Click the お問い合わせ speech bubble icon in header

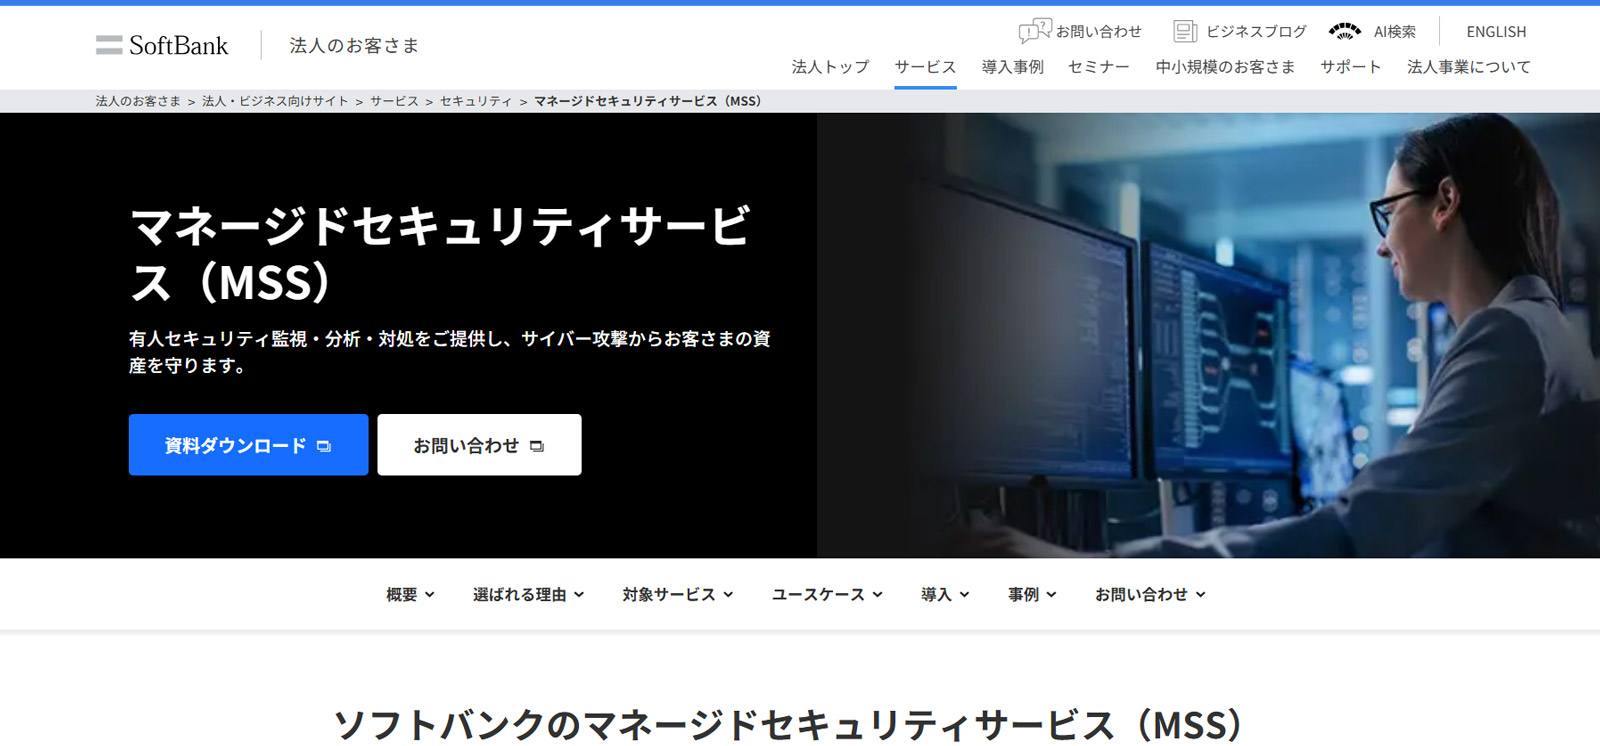click(1035, 31)
